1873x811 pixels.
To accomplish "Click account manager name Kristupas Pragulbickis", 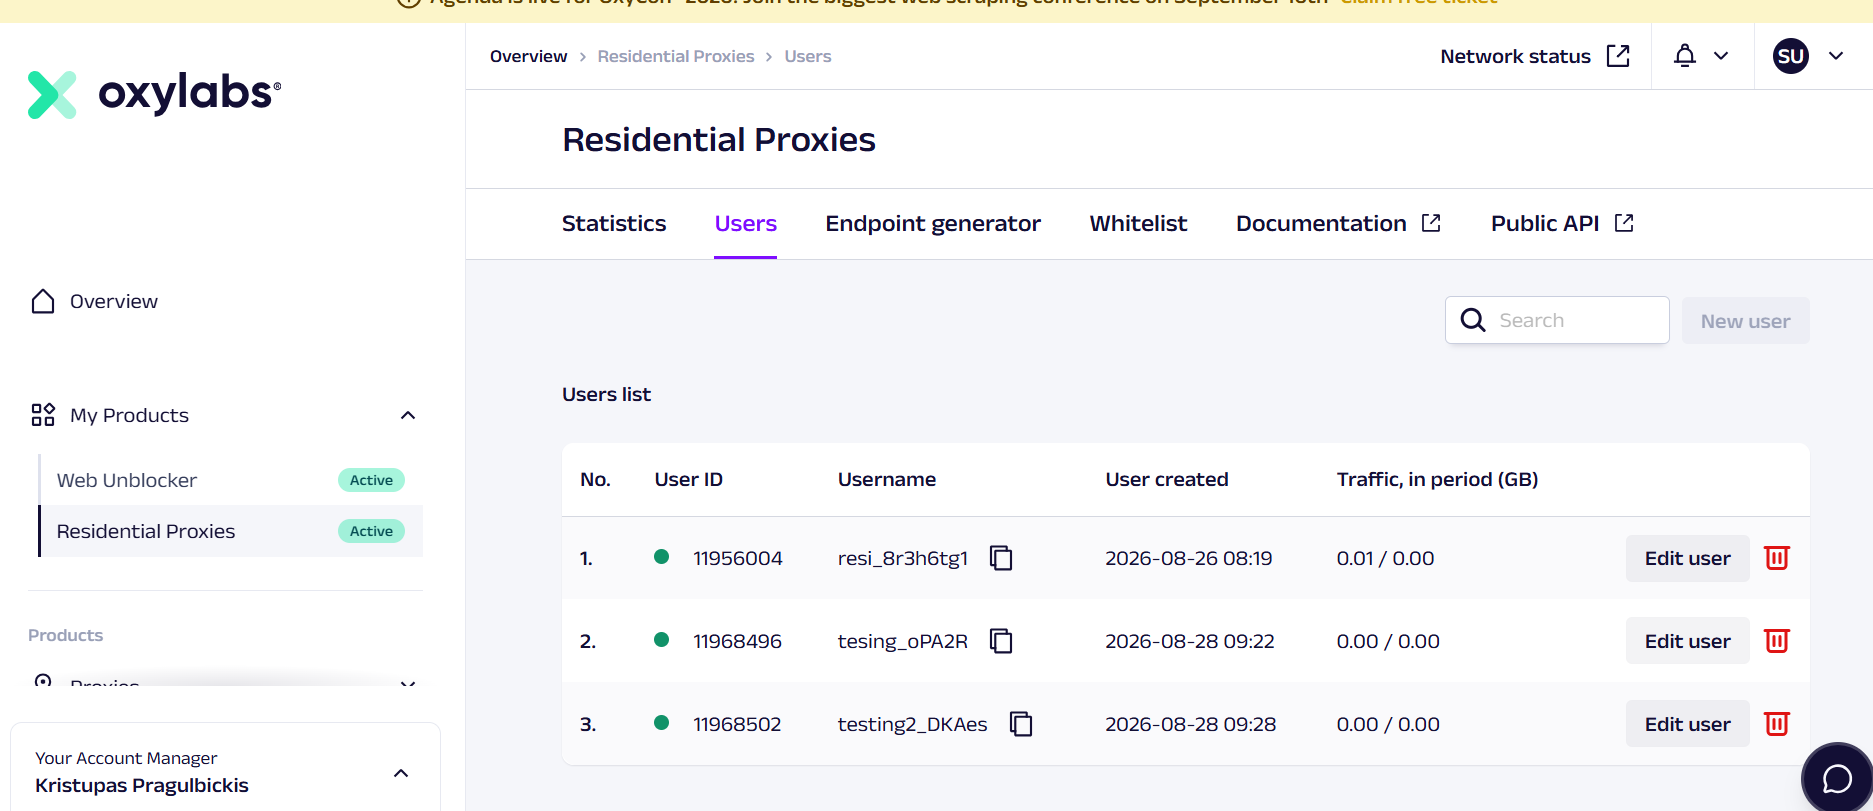I will click(142, 785).
